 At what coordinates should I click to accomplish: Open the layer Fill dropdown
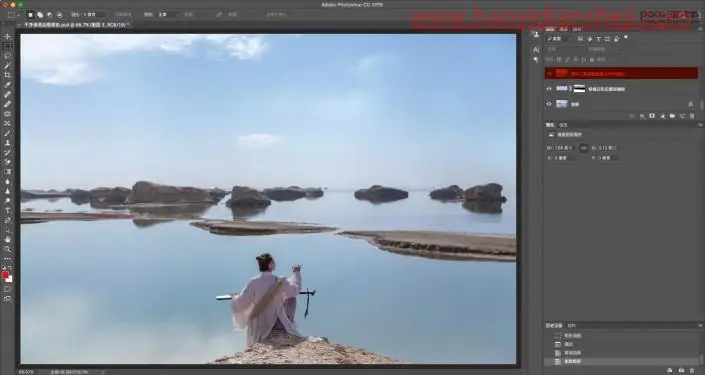pyautogui.click(x=614, y=59)
